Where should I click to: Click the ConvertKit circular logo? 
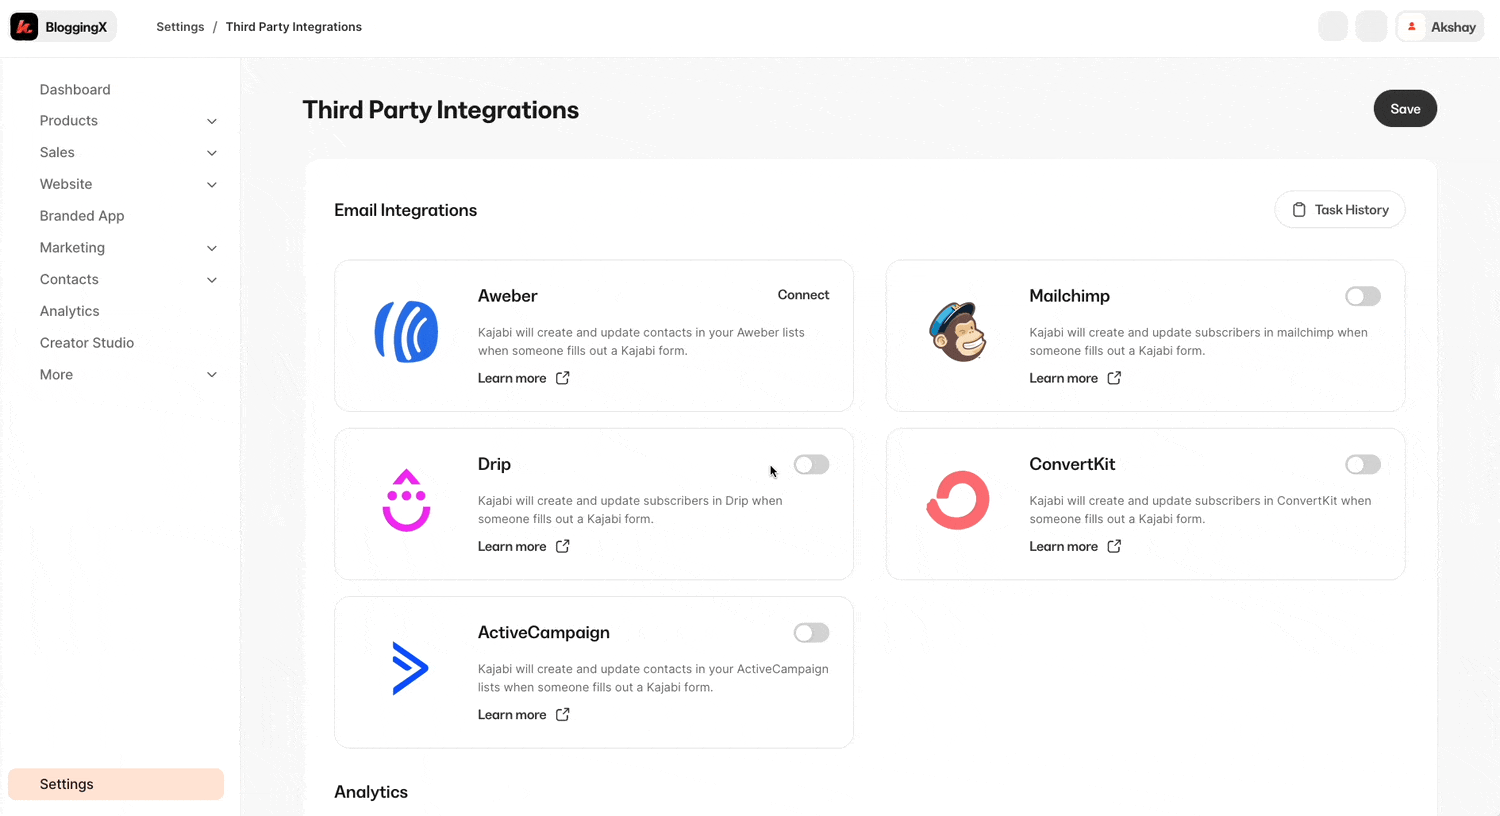957,499
